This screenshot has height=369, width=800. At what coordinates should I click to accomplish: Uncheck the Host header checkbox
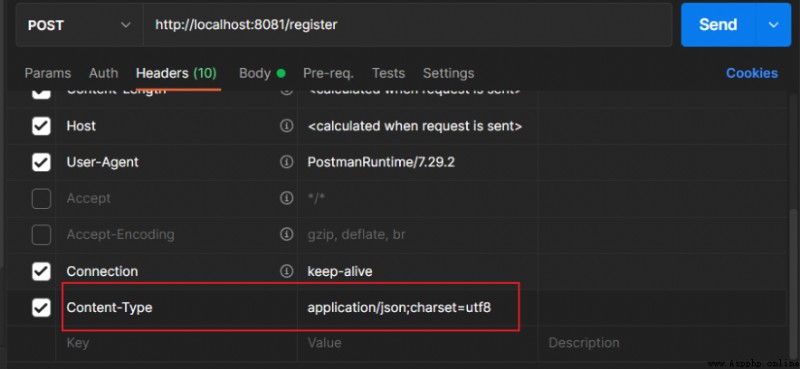(x=41, y=126)
